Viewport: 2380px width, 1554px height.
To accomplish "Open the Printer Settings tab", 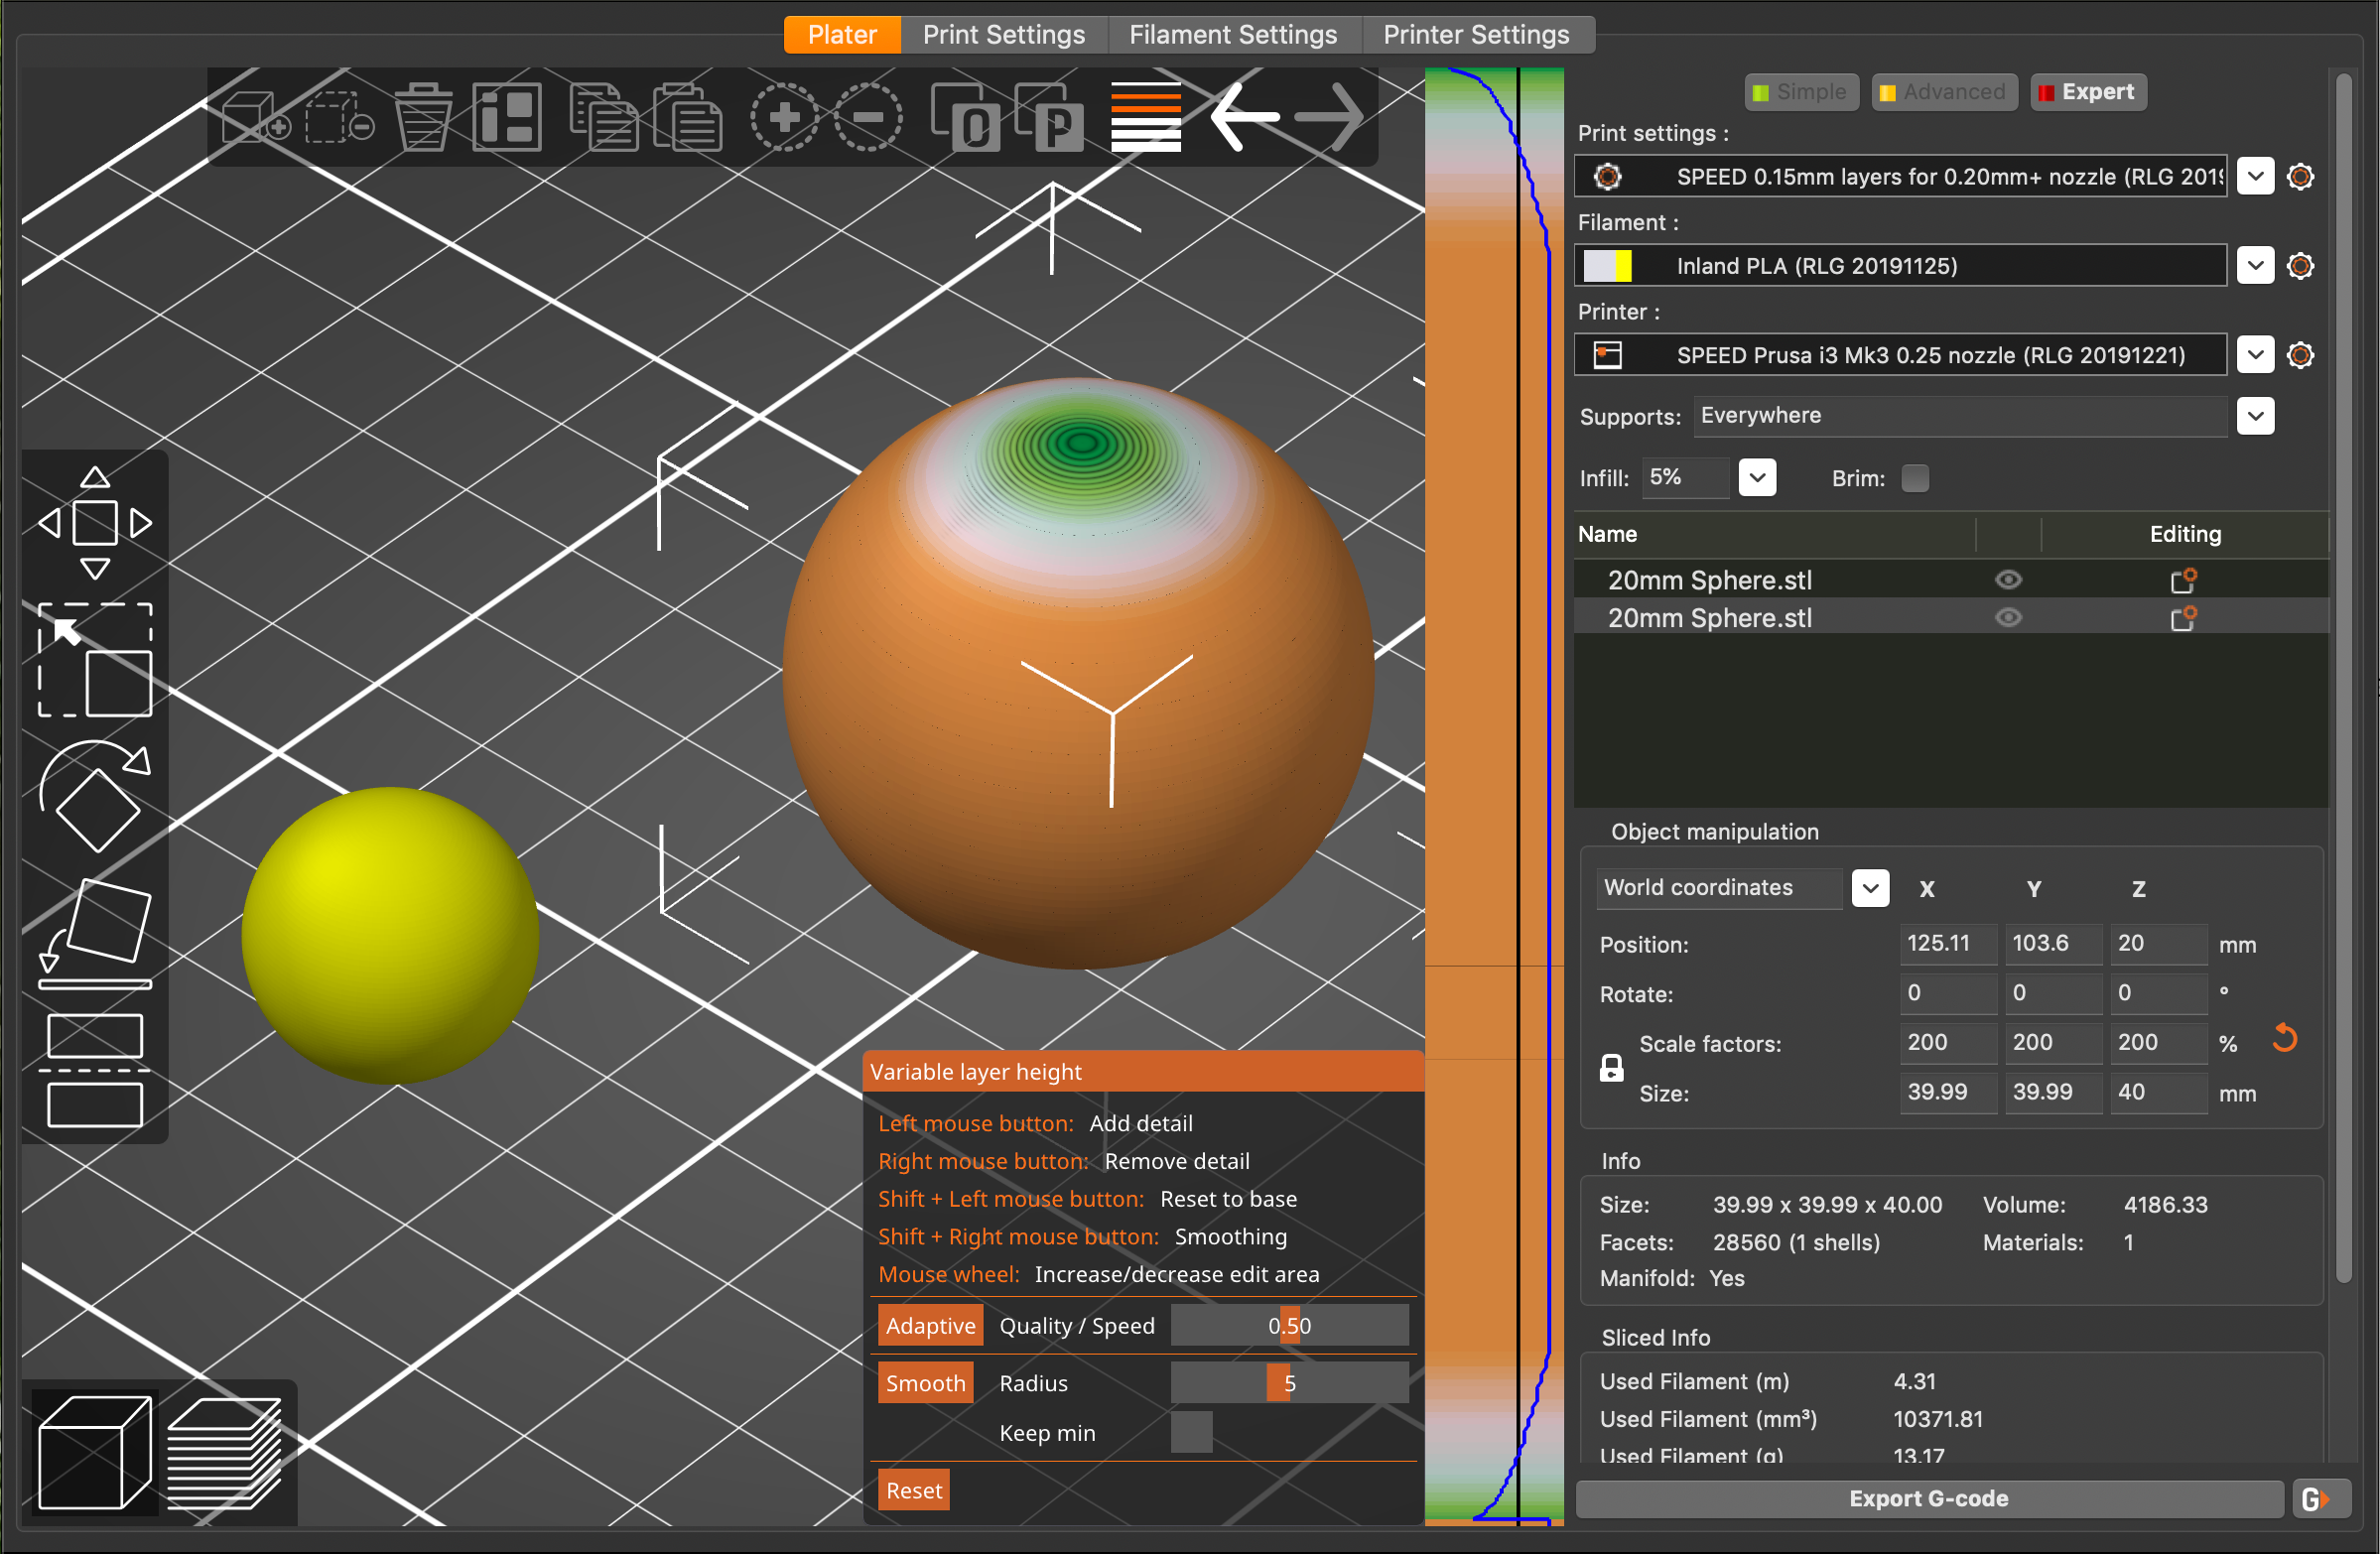I will pyautogui.click(x=1476, y=35).
